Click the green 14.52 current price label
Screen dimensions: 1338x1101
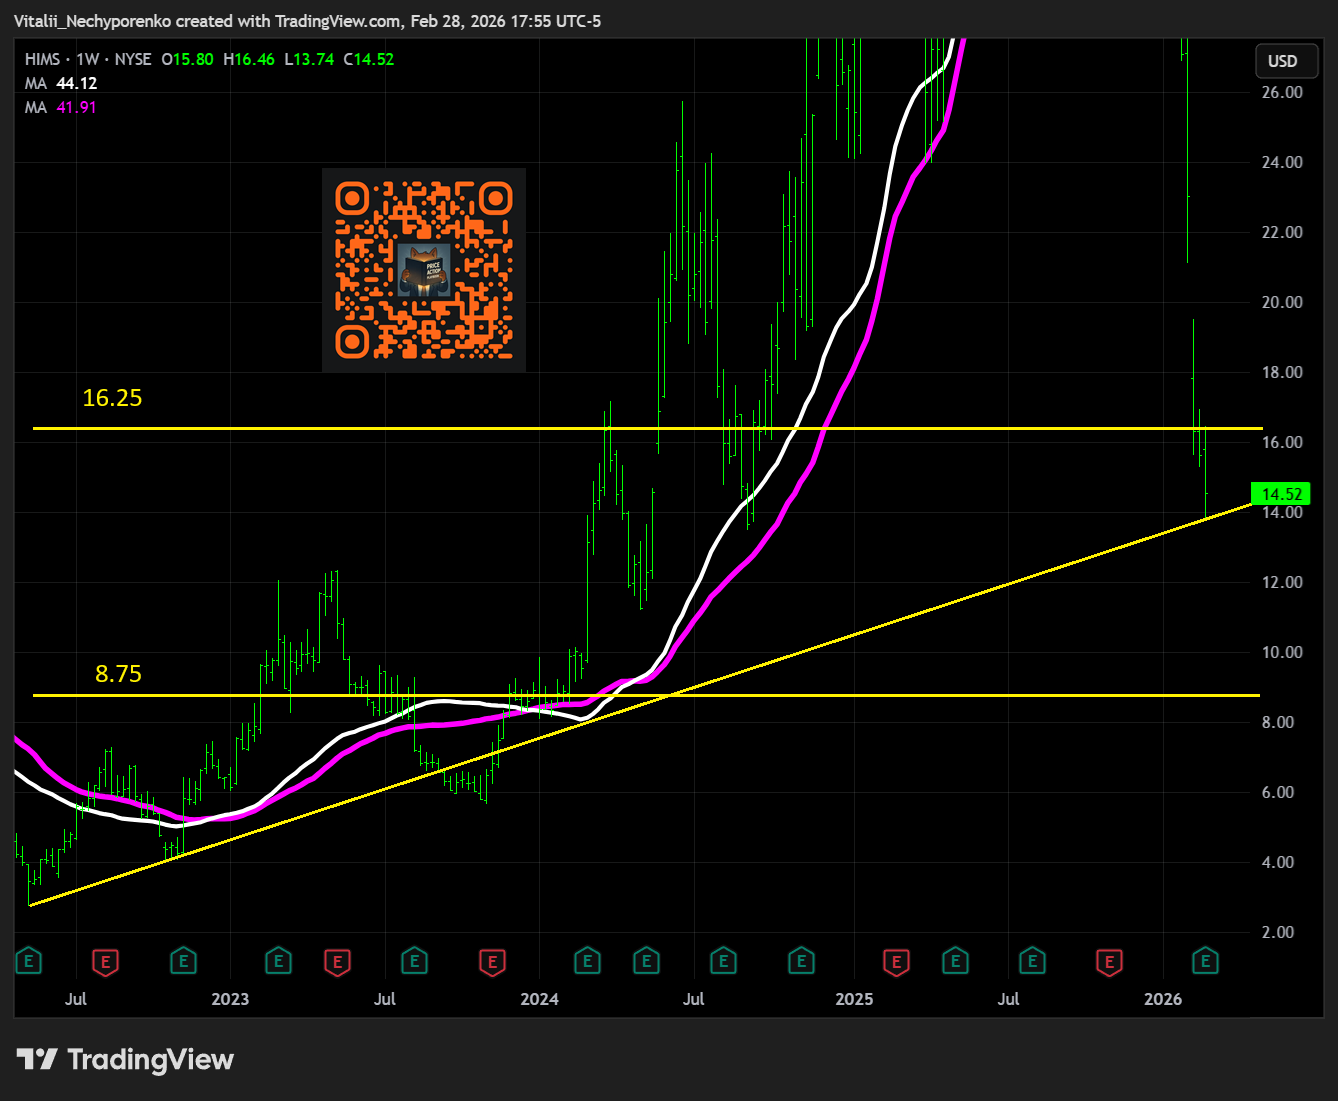(x=1281, y=494)
